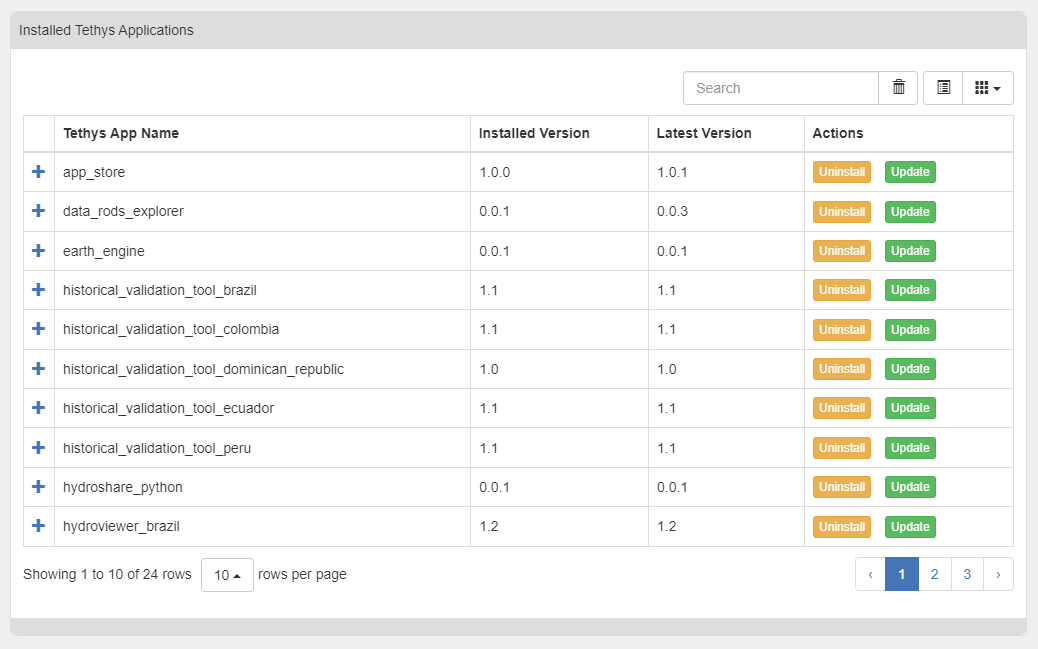Click the Actions column header

point(908,133)
